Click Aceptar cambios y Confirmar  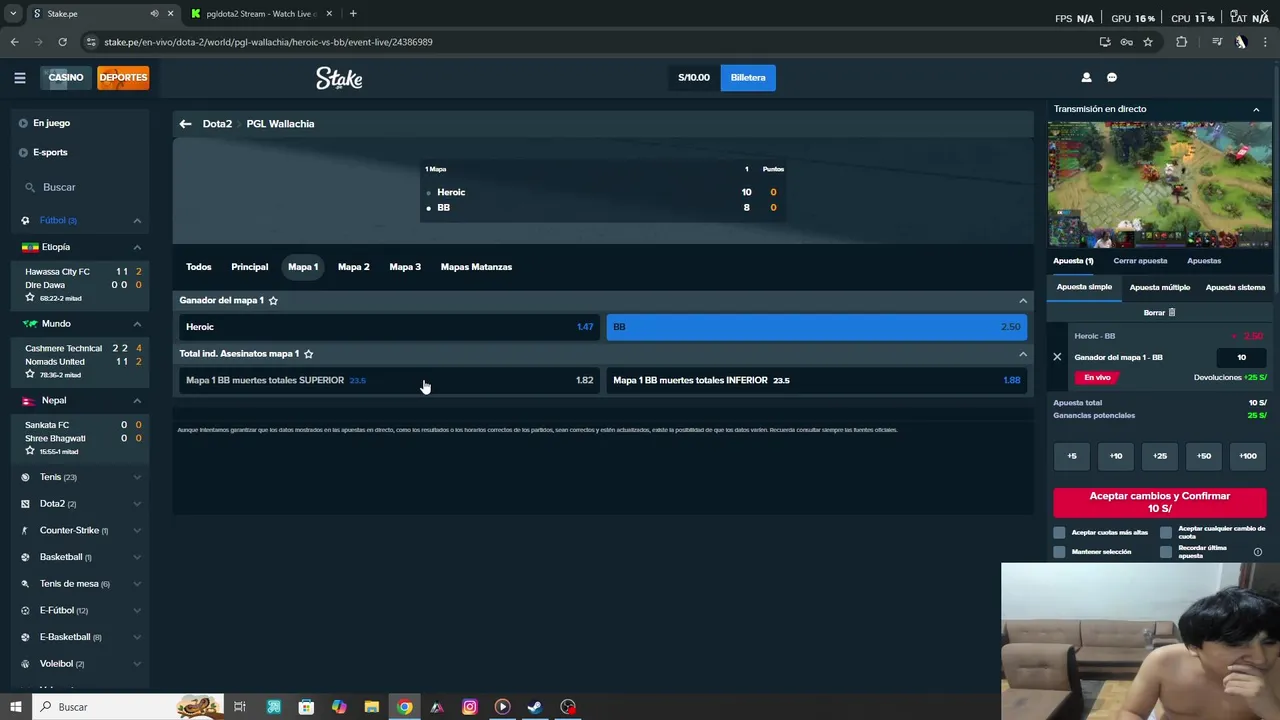point(1160,502)
